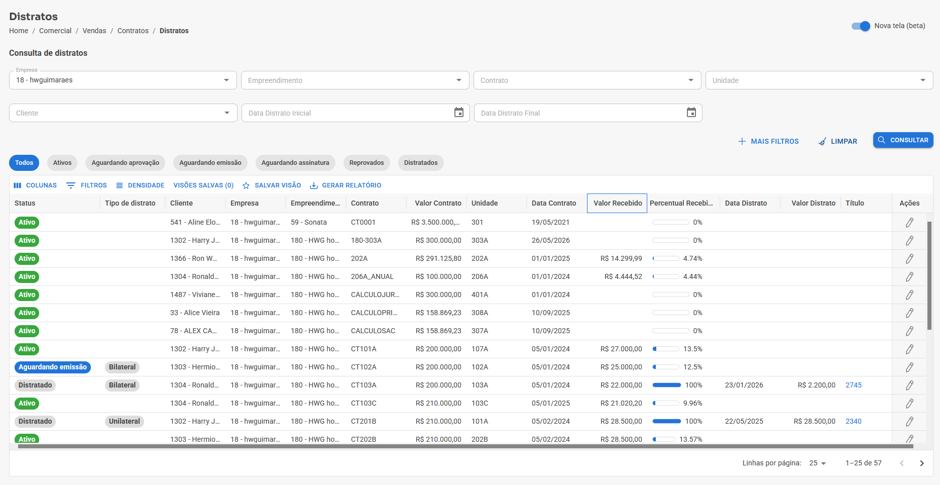940x485 pixels.
Task: Click the vertical table scrollbar
Action: [929, 275]
